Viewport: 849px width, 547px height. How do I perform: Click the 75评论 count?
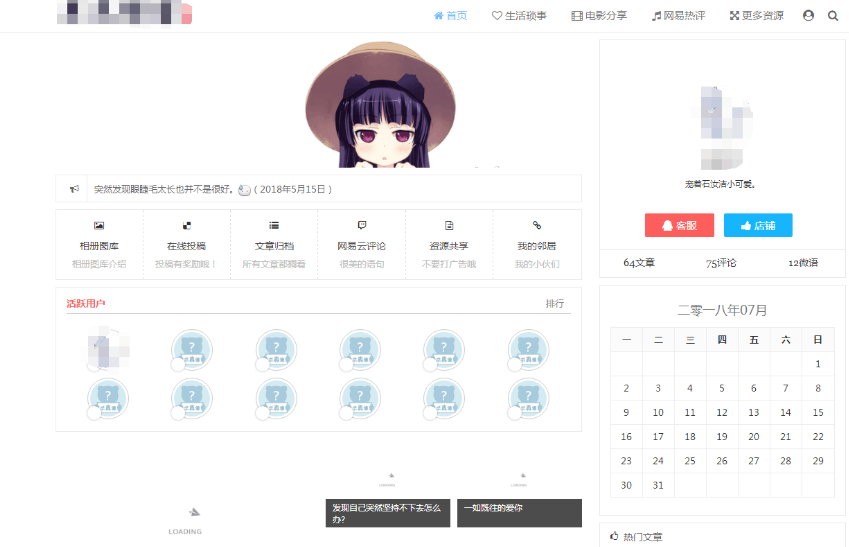click(x=721, y=263)
